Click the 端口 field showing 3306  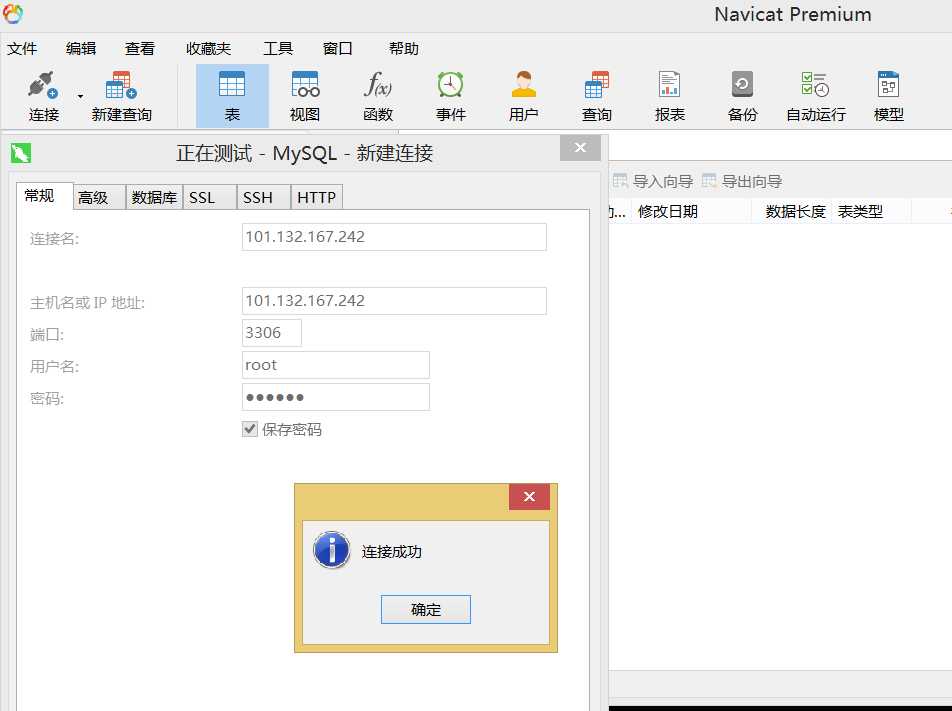tap(271, 333)
